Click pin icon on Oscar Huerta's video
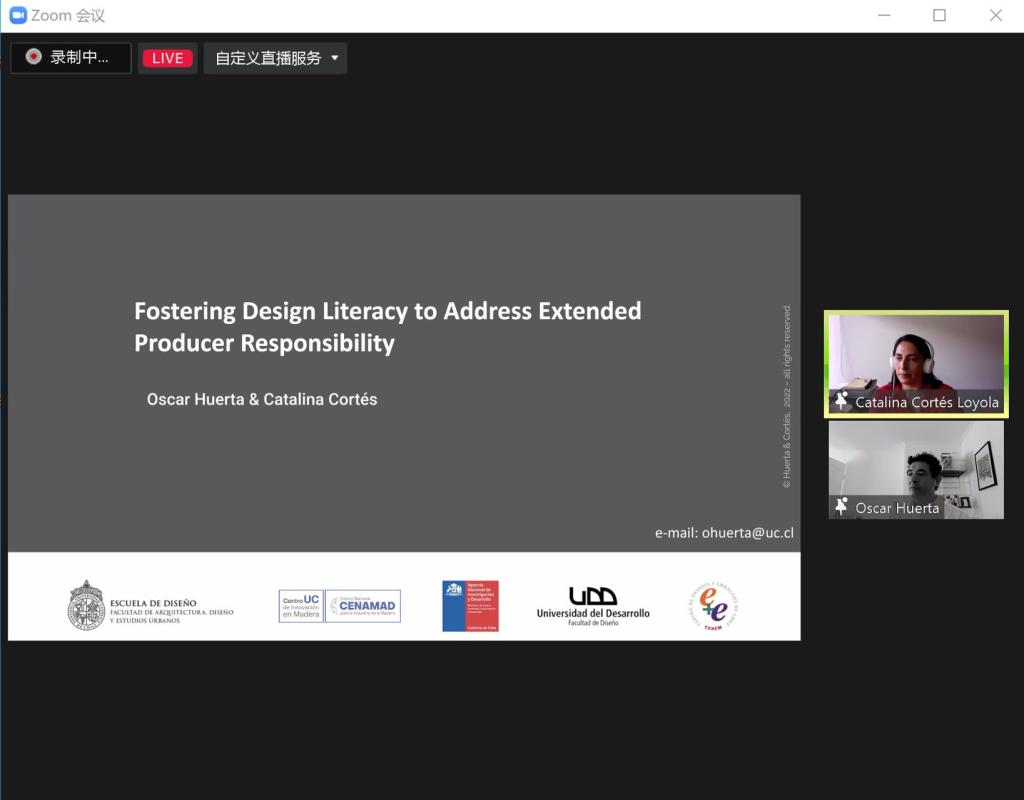 842,507
